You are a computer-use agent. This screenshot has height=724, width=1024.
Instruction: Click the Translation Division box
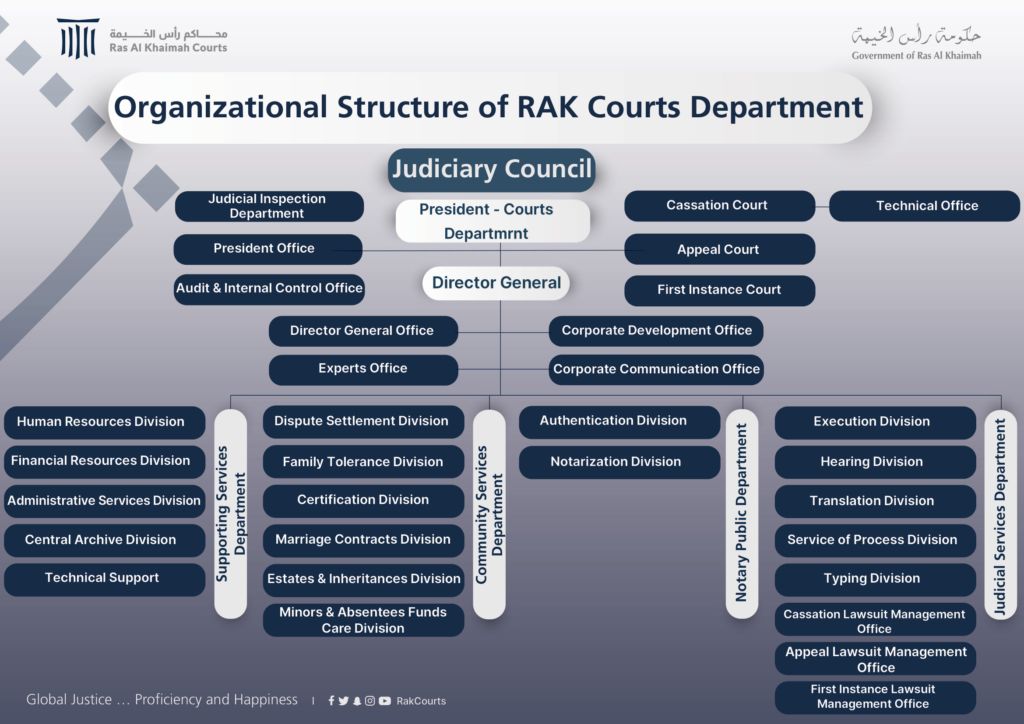pyautogui.click(x=874, y=501)
